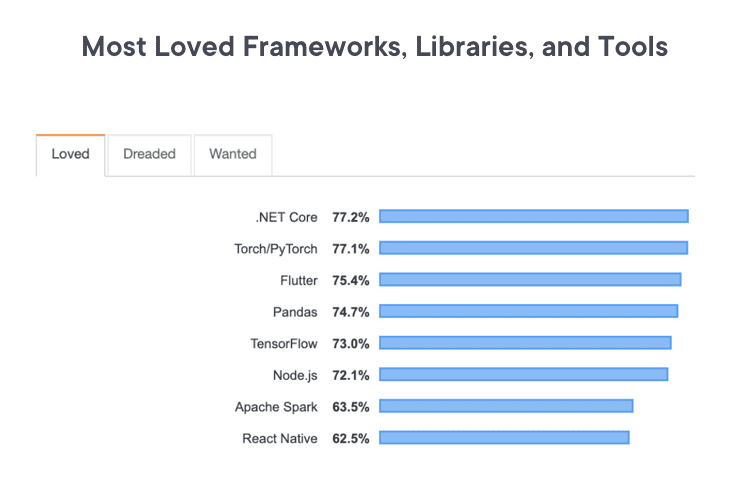
Task: Click the TensorFlow label text
Action: 284,343
